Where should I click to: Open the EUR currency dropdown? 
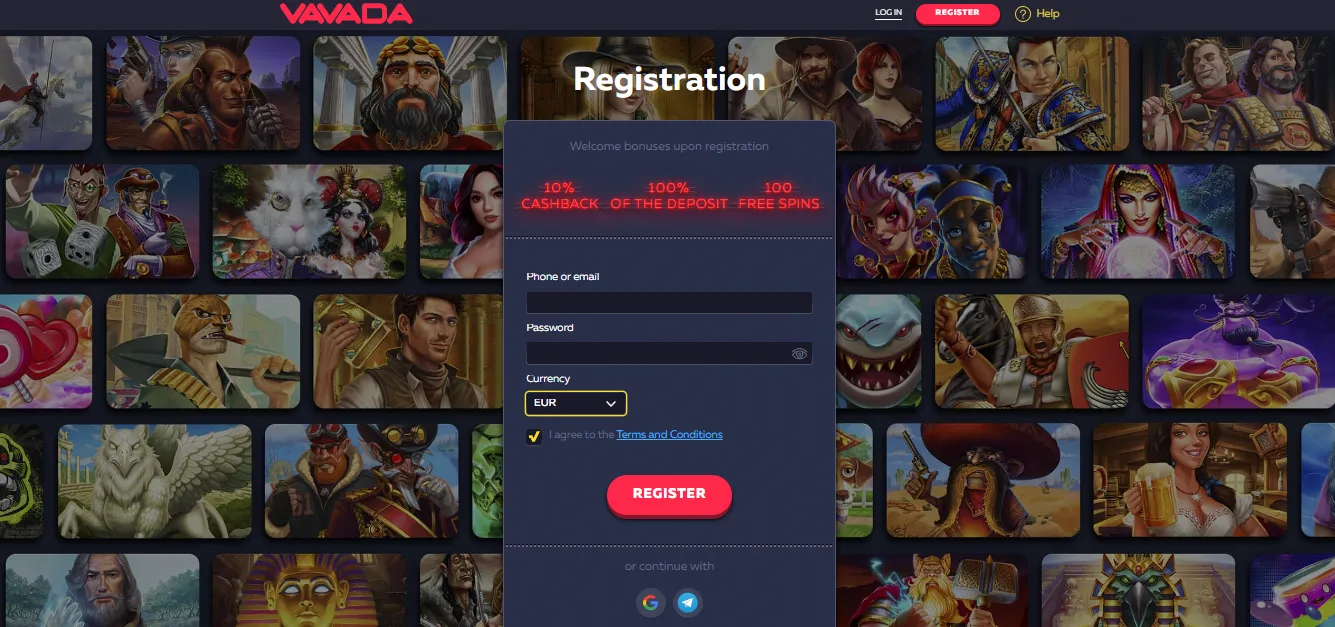576,403
